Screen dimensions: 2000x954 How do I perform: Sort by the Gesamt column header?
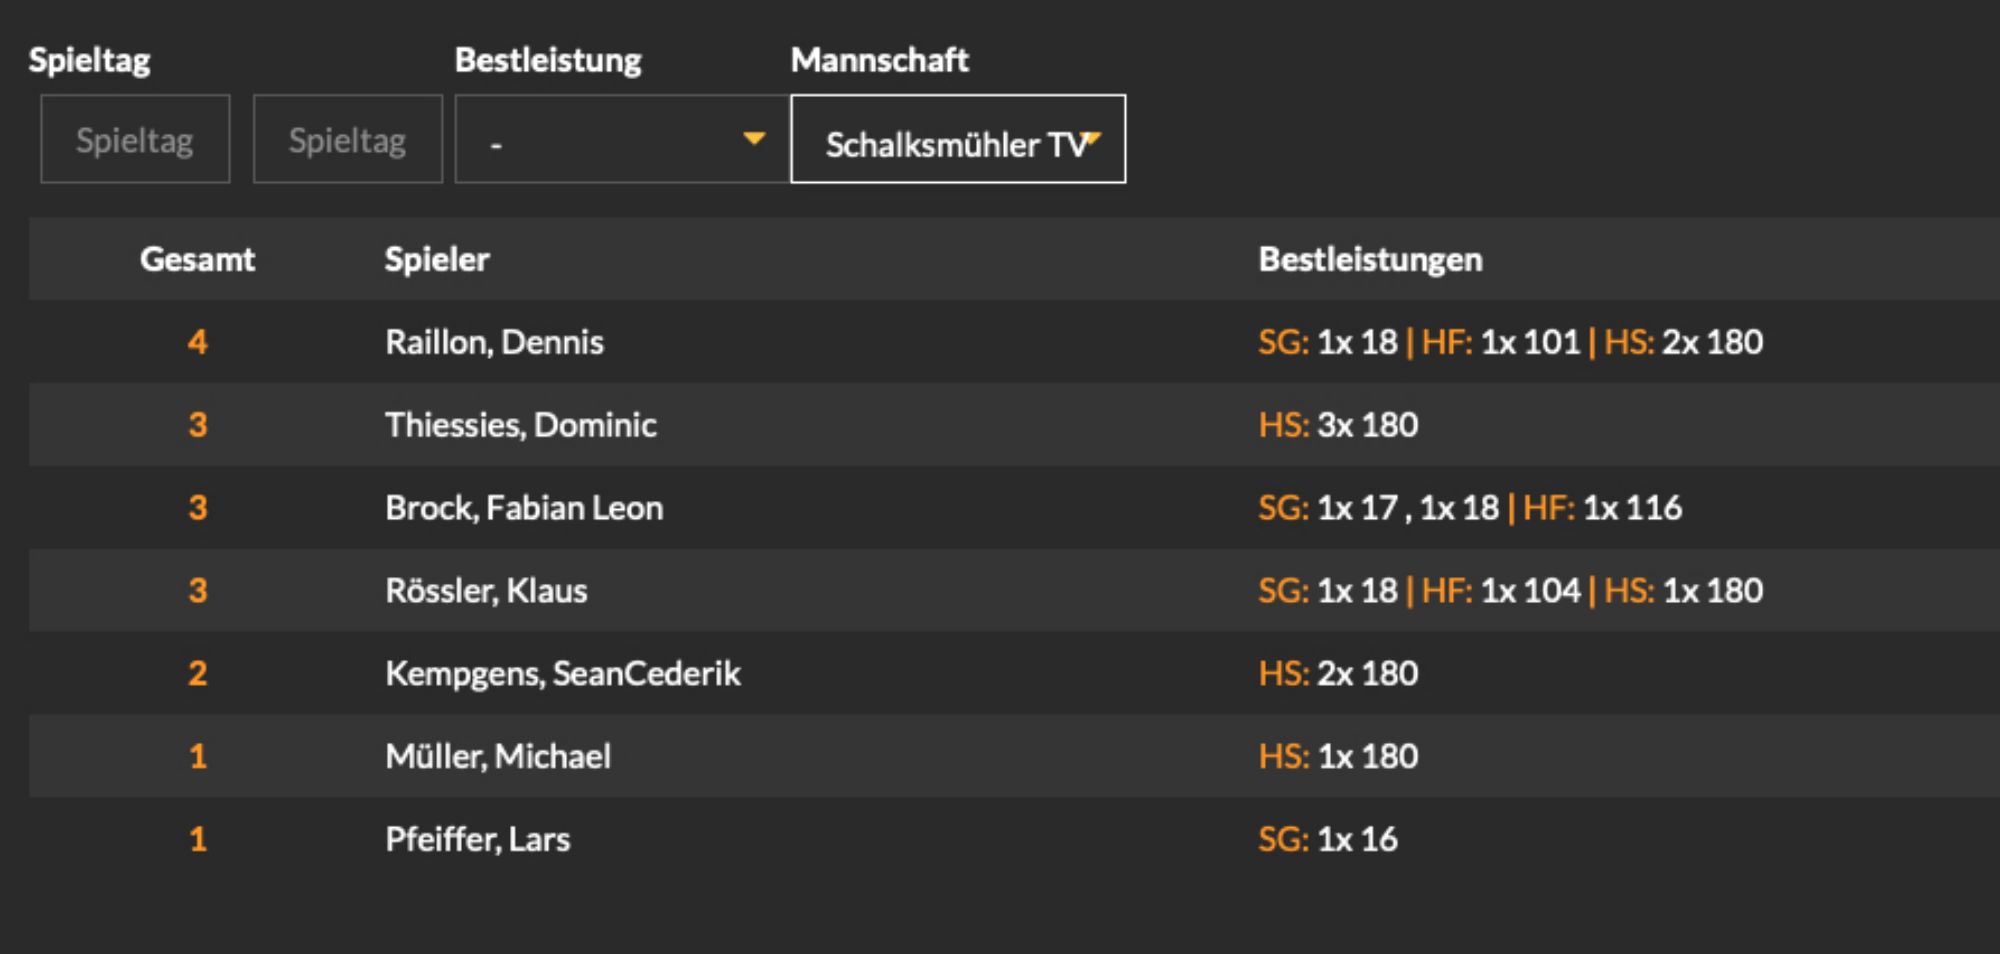point(197,259)
